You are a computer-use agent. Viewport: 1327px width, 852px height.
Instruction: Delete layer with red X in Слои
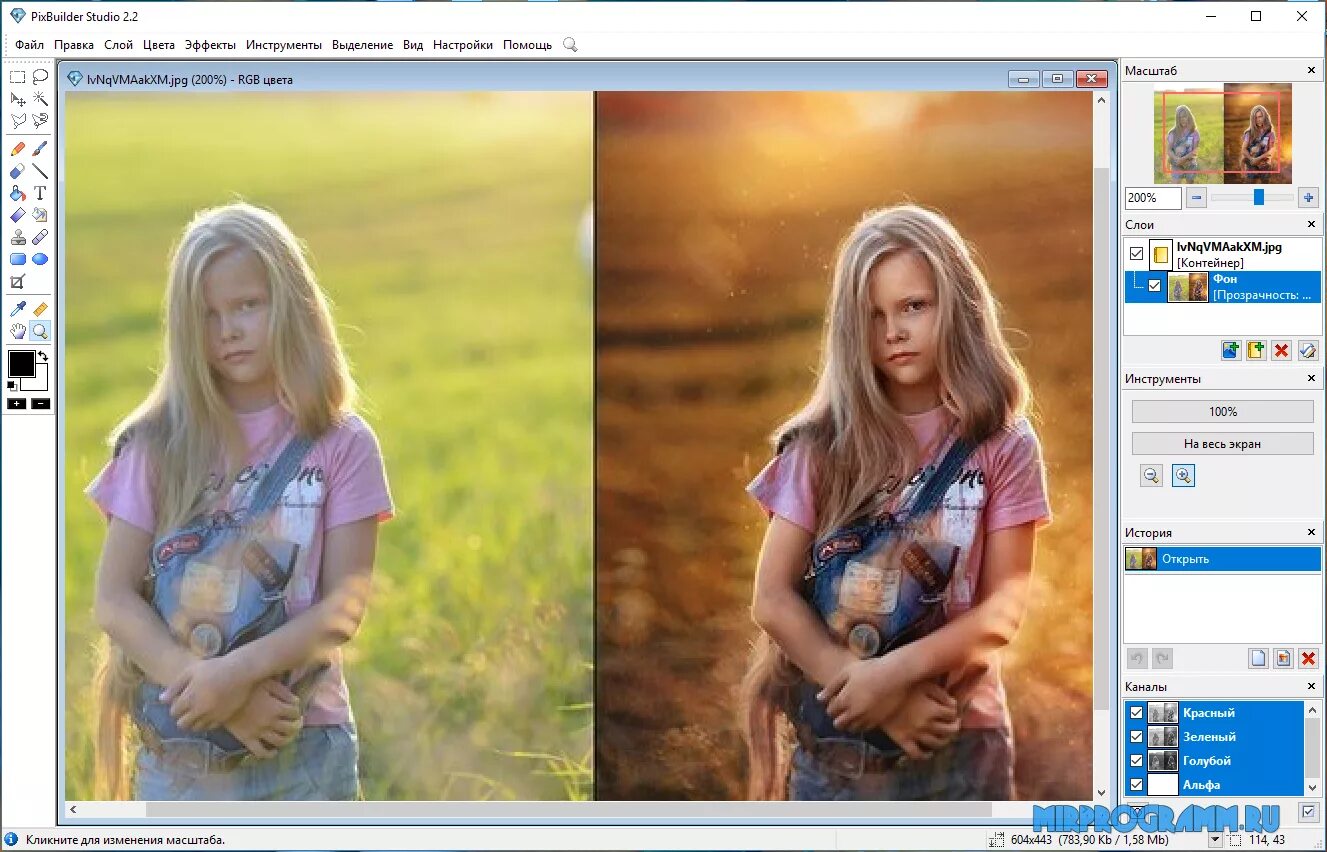tap(1282, 350)
